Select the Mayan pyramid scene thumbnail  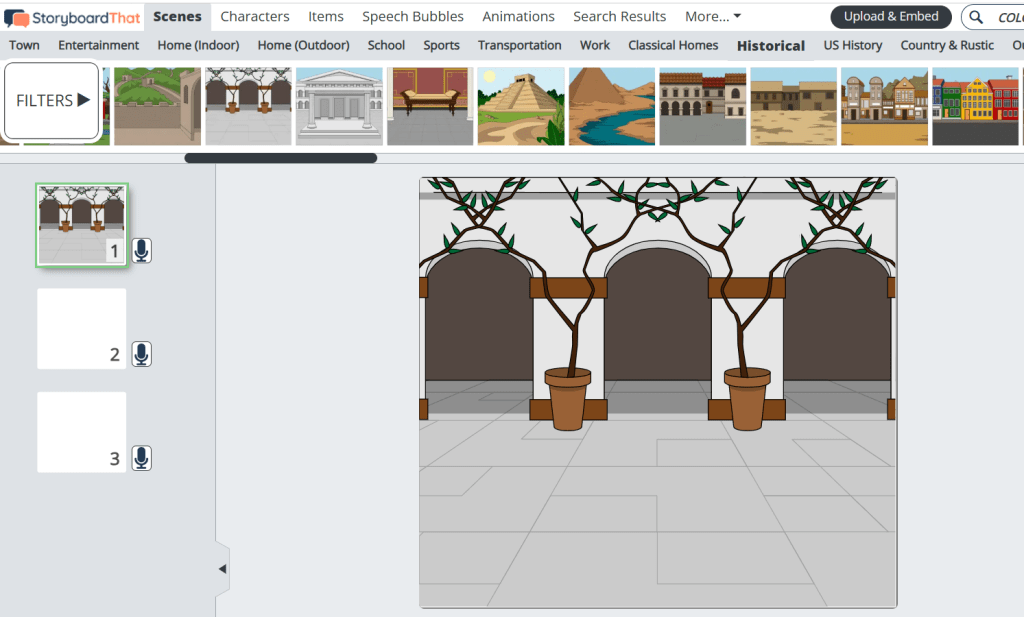(x=520, y=106)
